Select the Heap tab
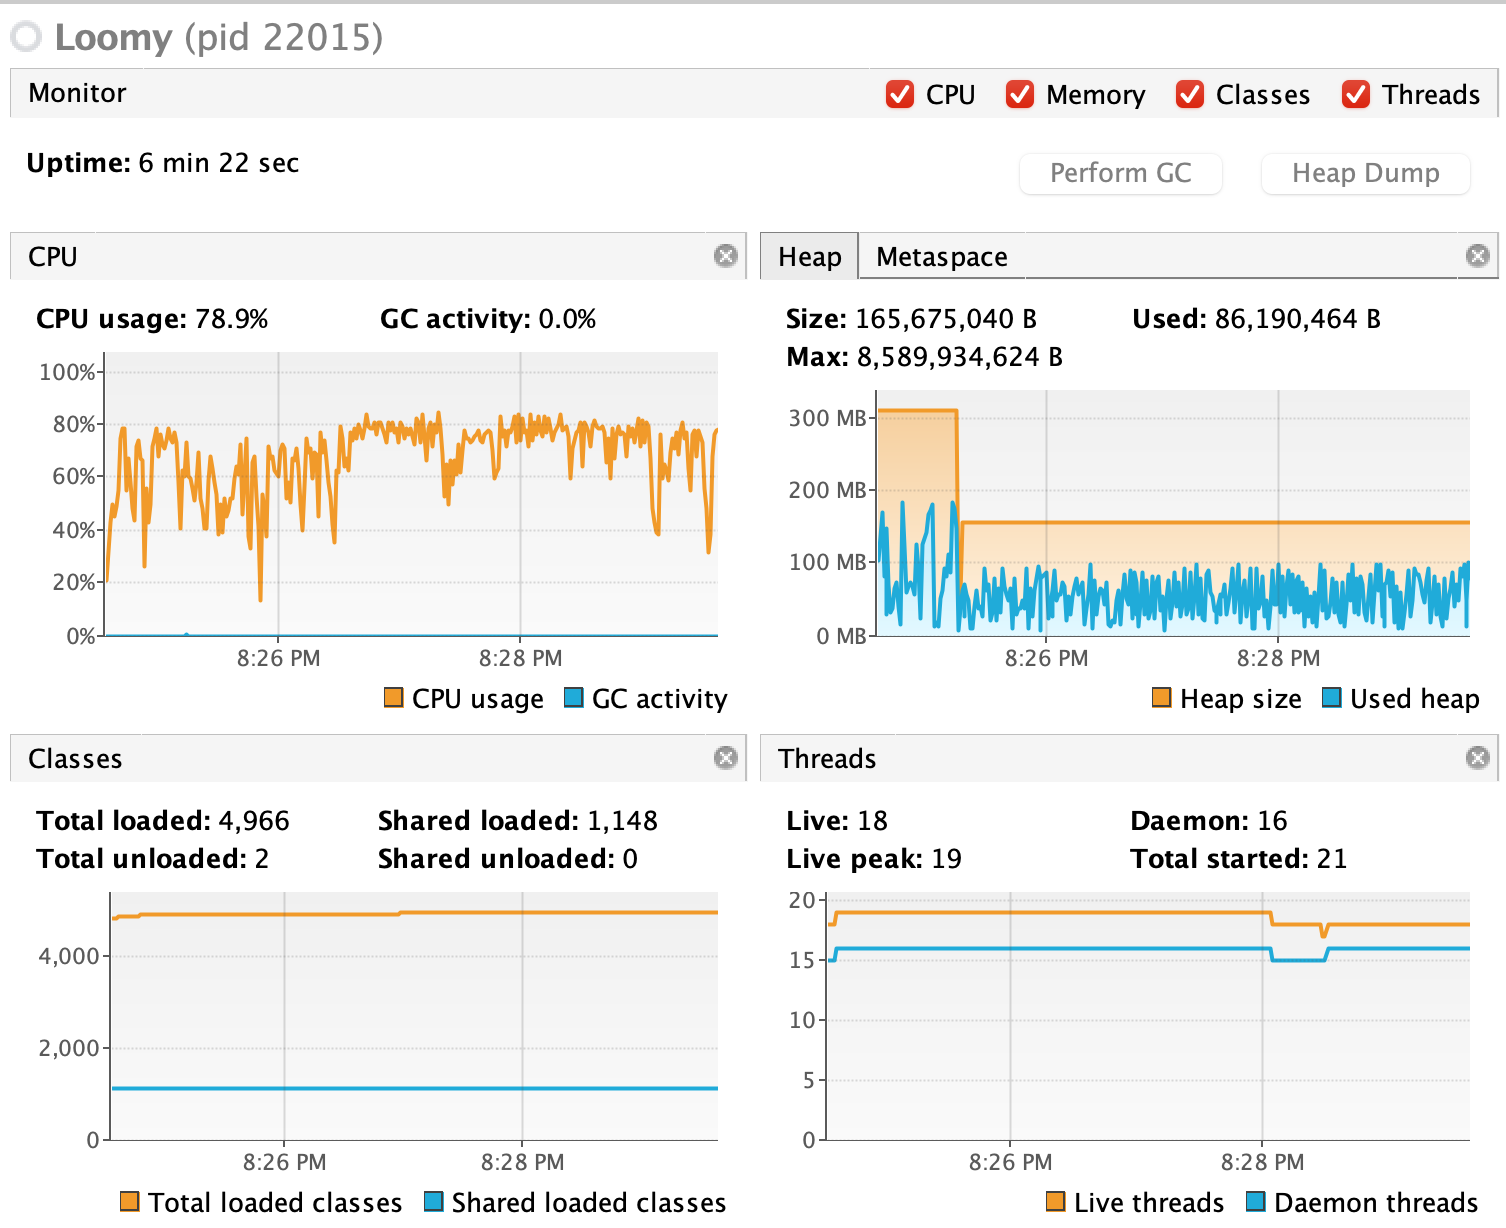Viewport: 1506px width, 1228px height. tap(809, 257)
